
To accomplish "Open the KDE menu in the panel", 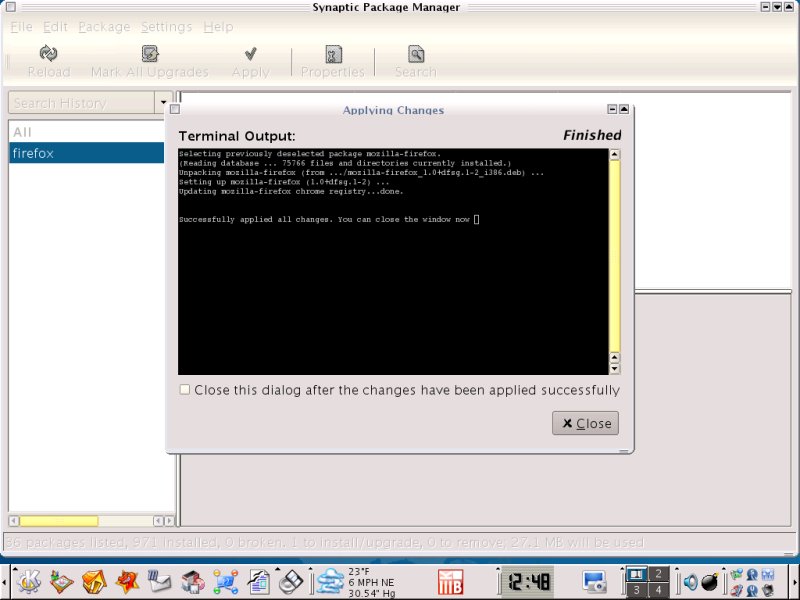I will click(x=28, y=581).
